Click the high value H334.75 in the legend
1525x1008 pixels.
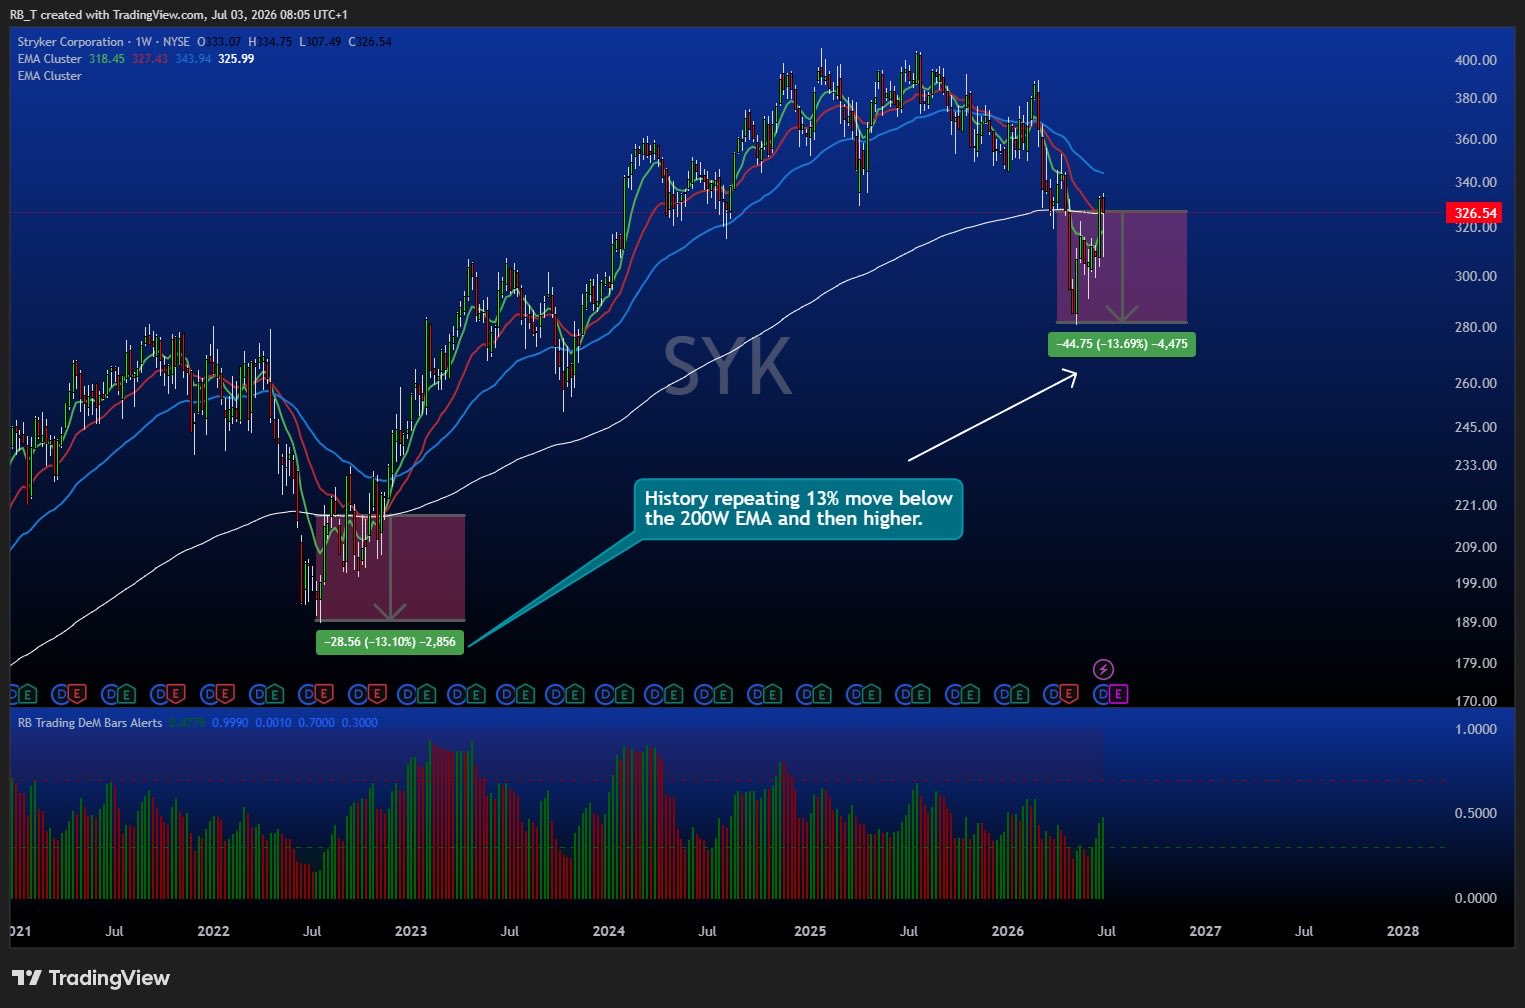[270, 42]
